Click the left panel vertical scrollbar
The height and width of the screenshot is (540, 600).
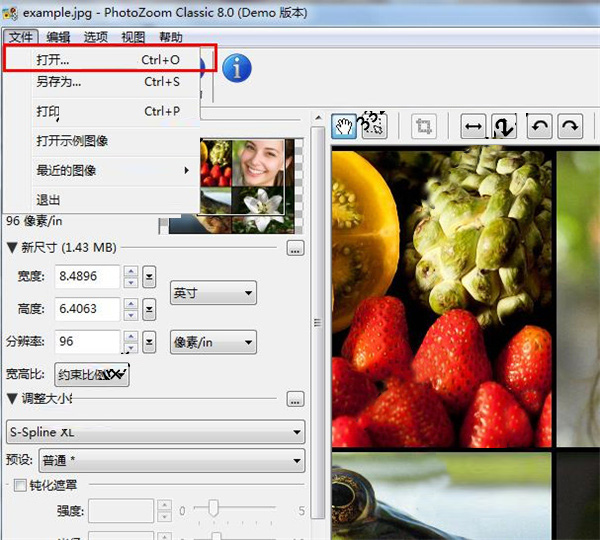click(318, 321)
